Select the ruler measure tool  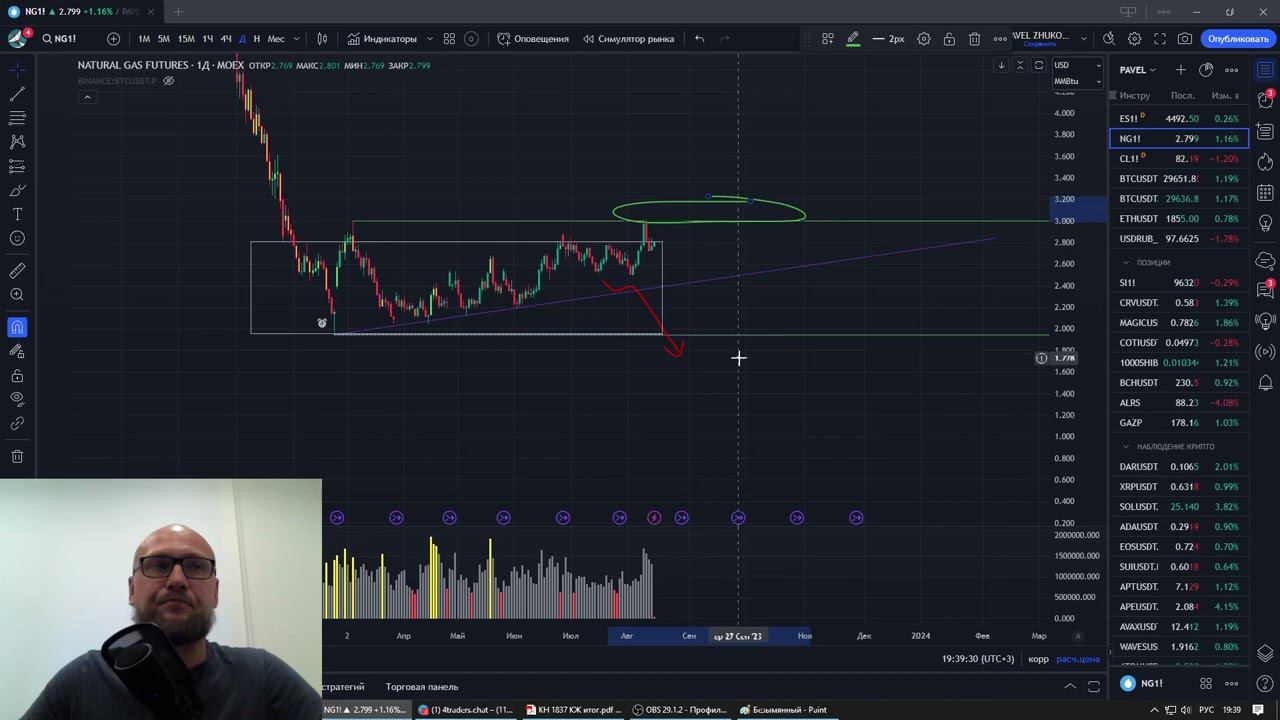(x=17, y=271)
